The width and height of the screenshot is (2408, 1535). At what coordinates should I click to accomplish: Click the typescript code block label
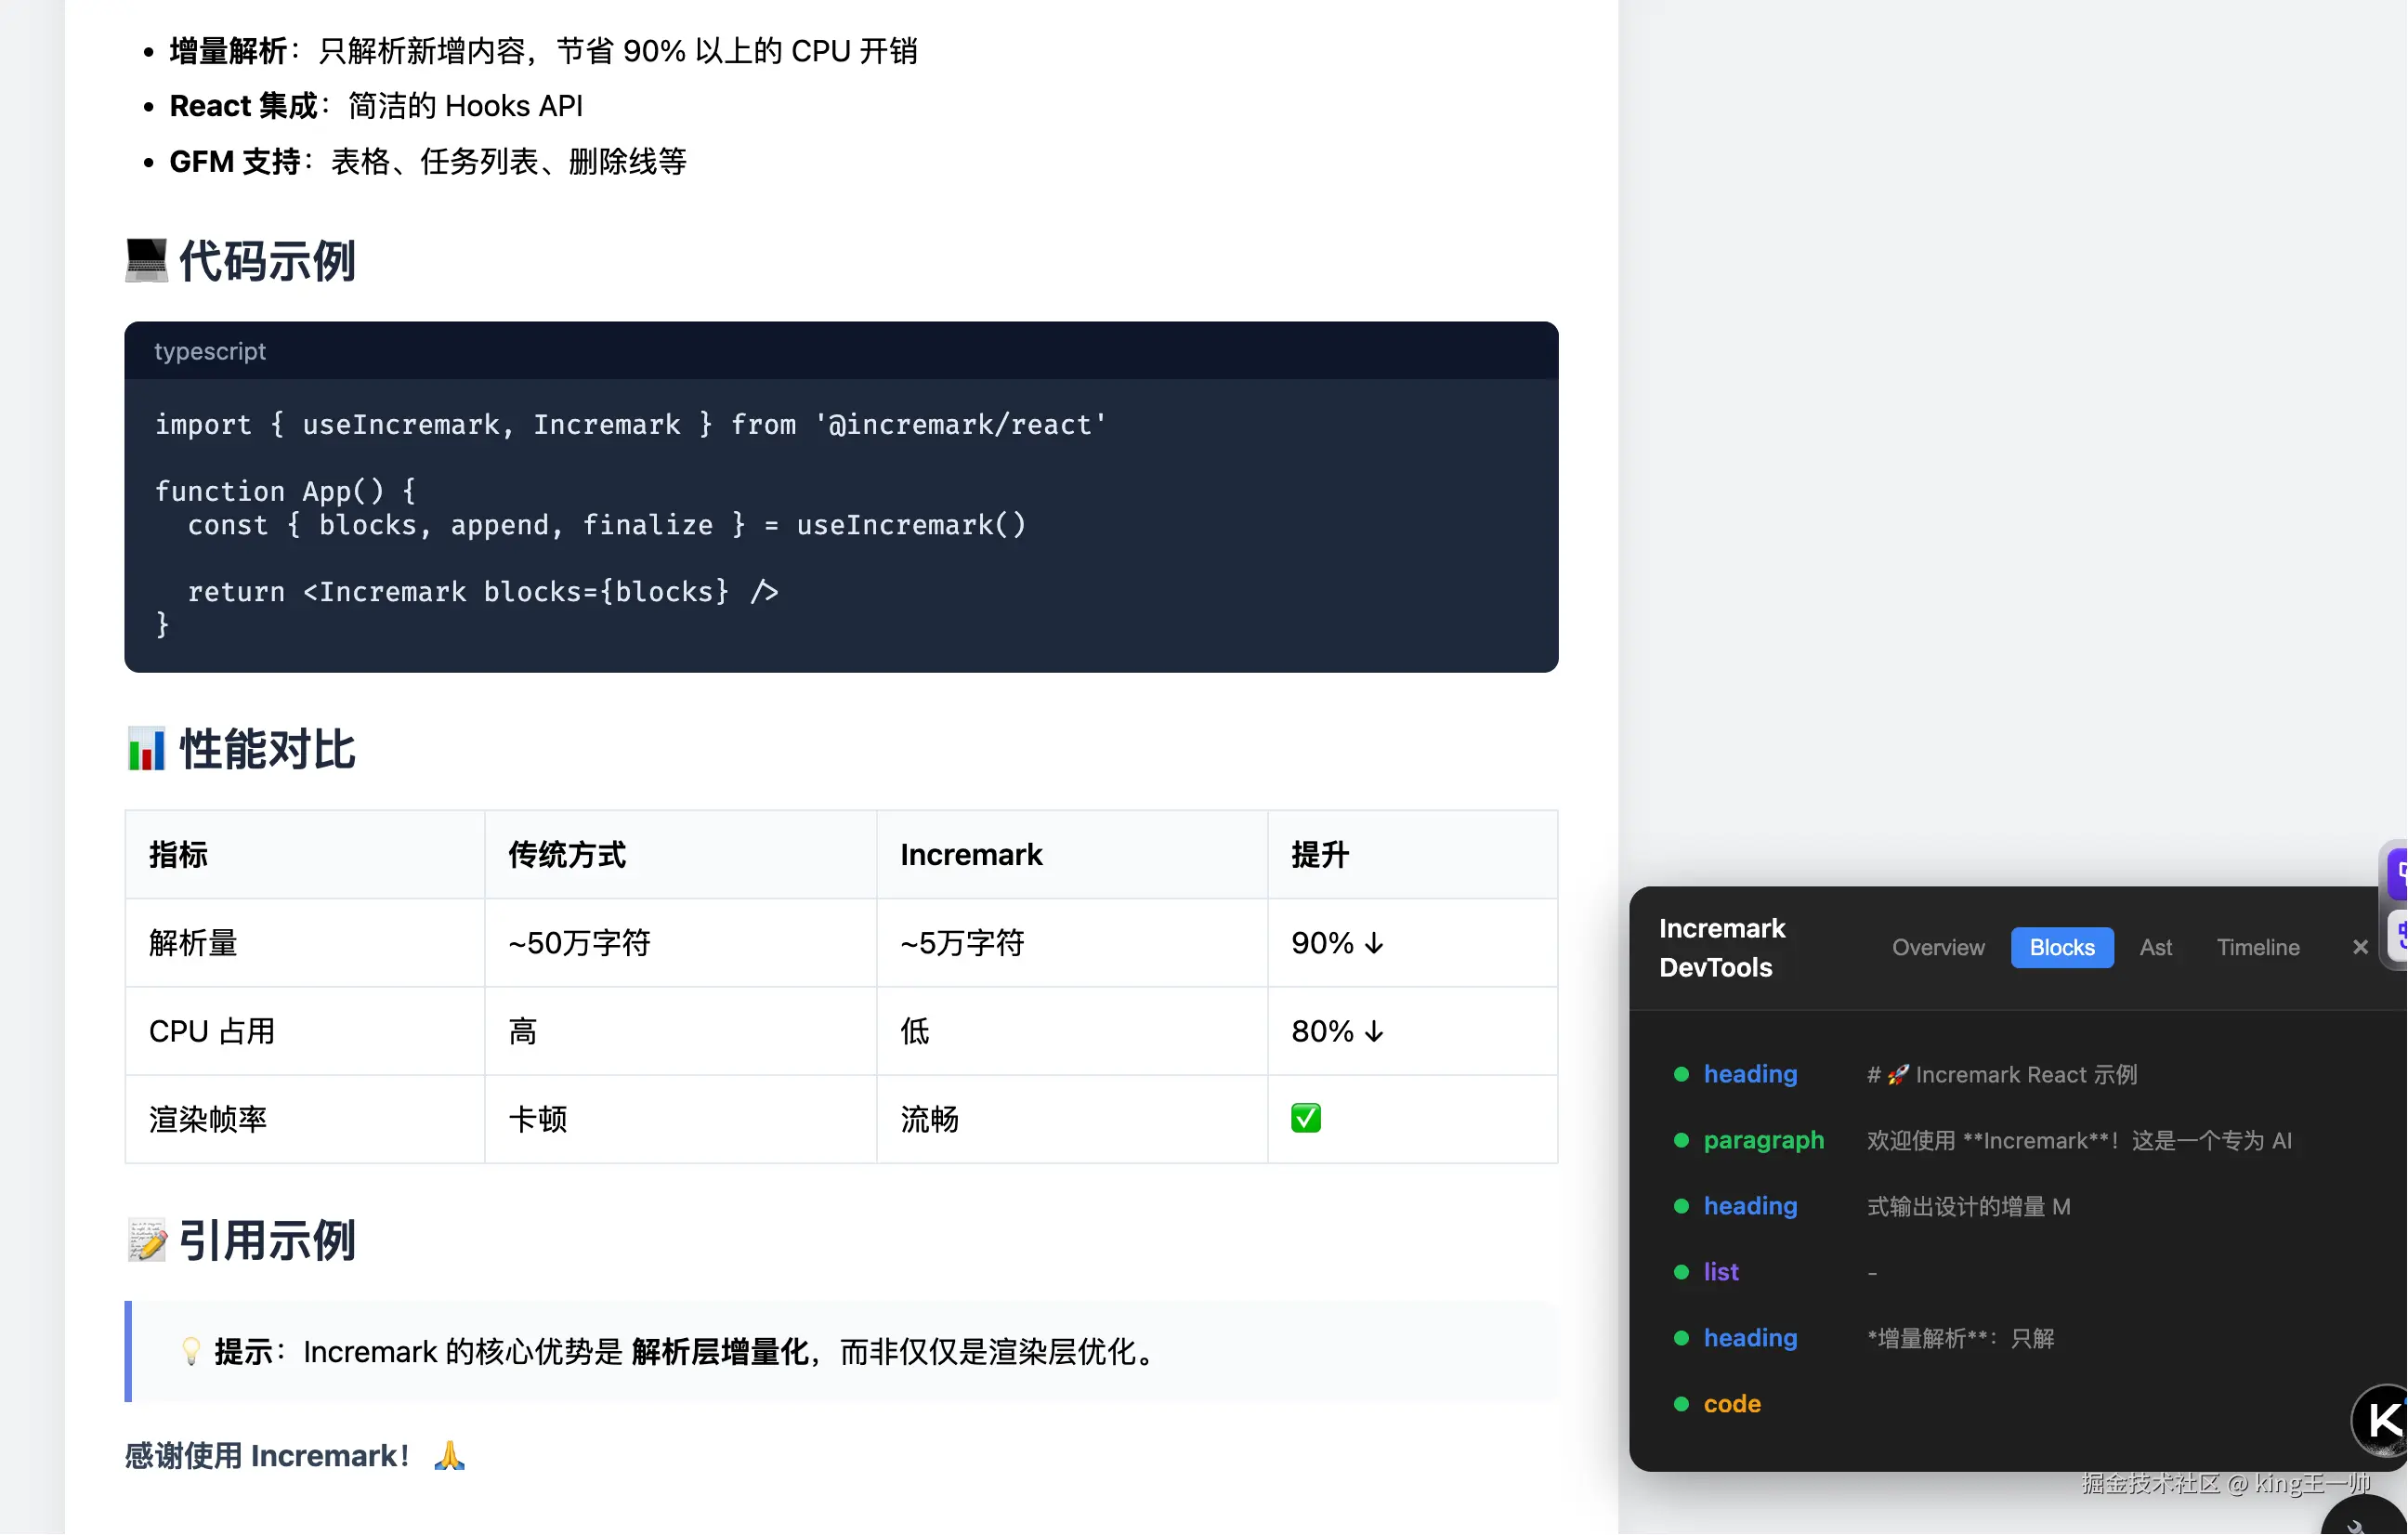(210, 351)
